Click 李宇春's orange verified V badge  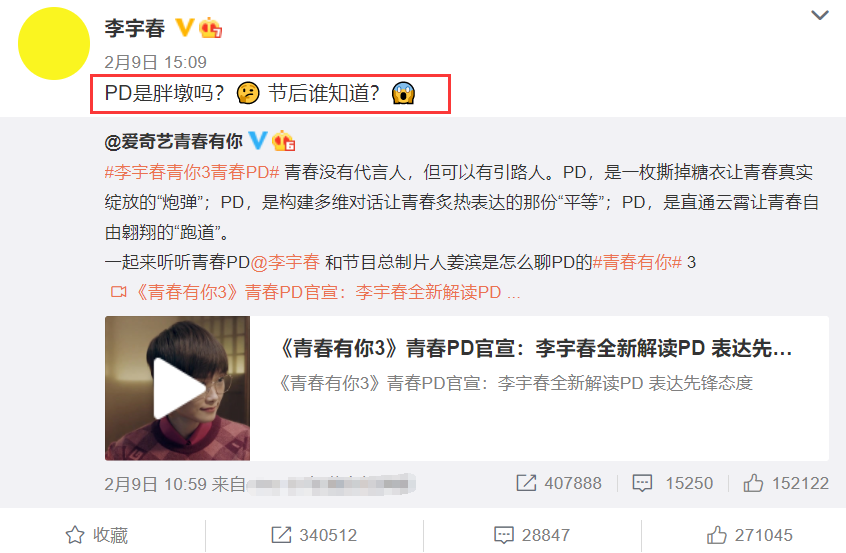185,27
